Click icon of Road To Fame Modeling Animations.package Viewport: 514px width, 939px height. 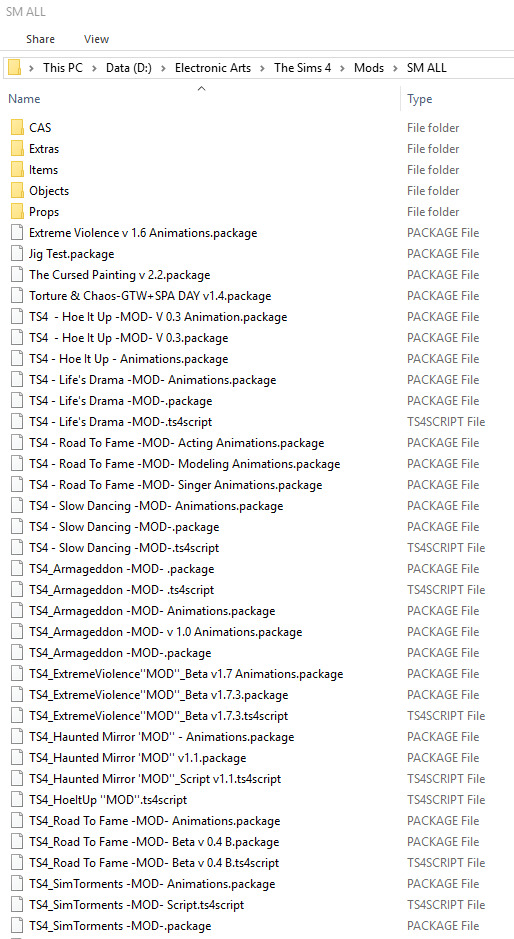17,464
